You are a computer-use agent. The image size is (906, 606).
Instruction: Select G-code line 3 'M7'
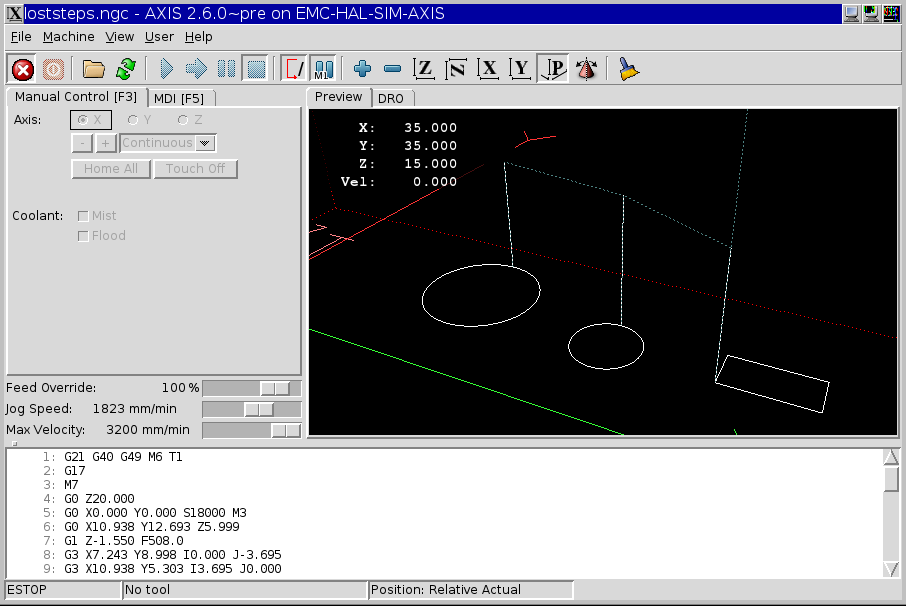click(71, 485)
